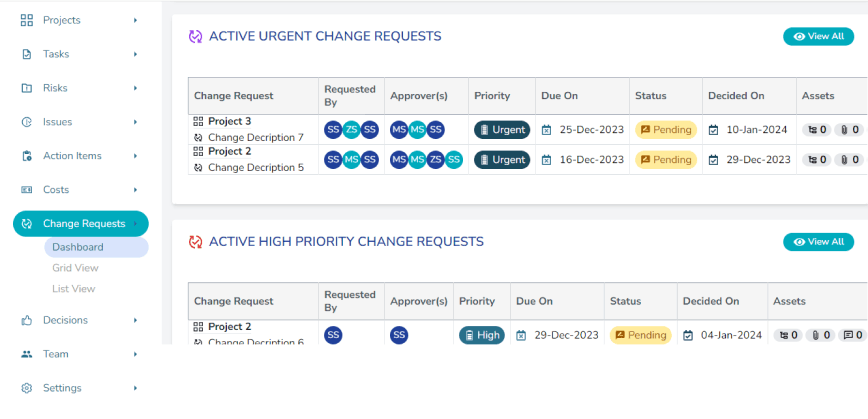Click the Urgent priority badge for Project 3

tap(502, 130)
